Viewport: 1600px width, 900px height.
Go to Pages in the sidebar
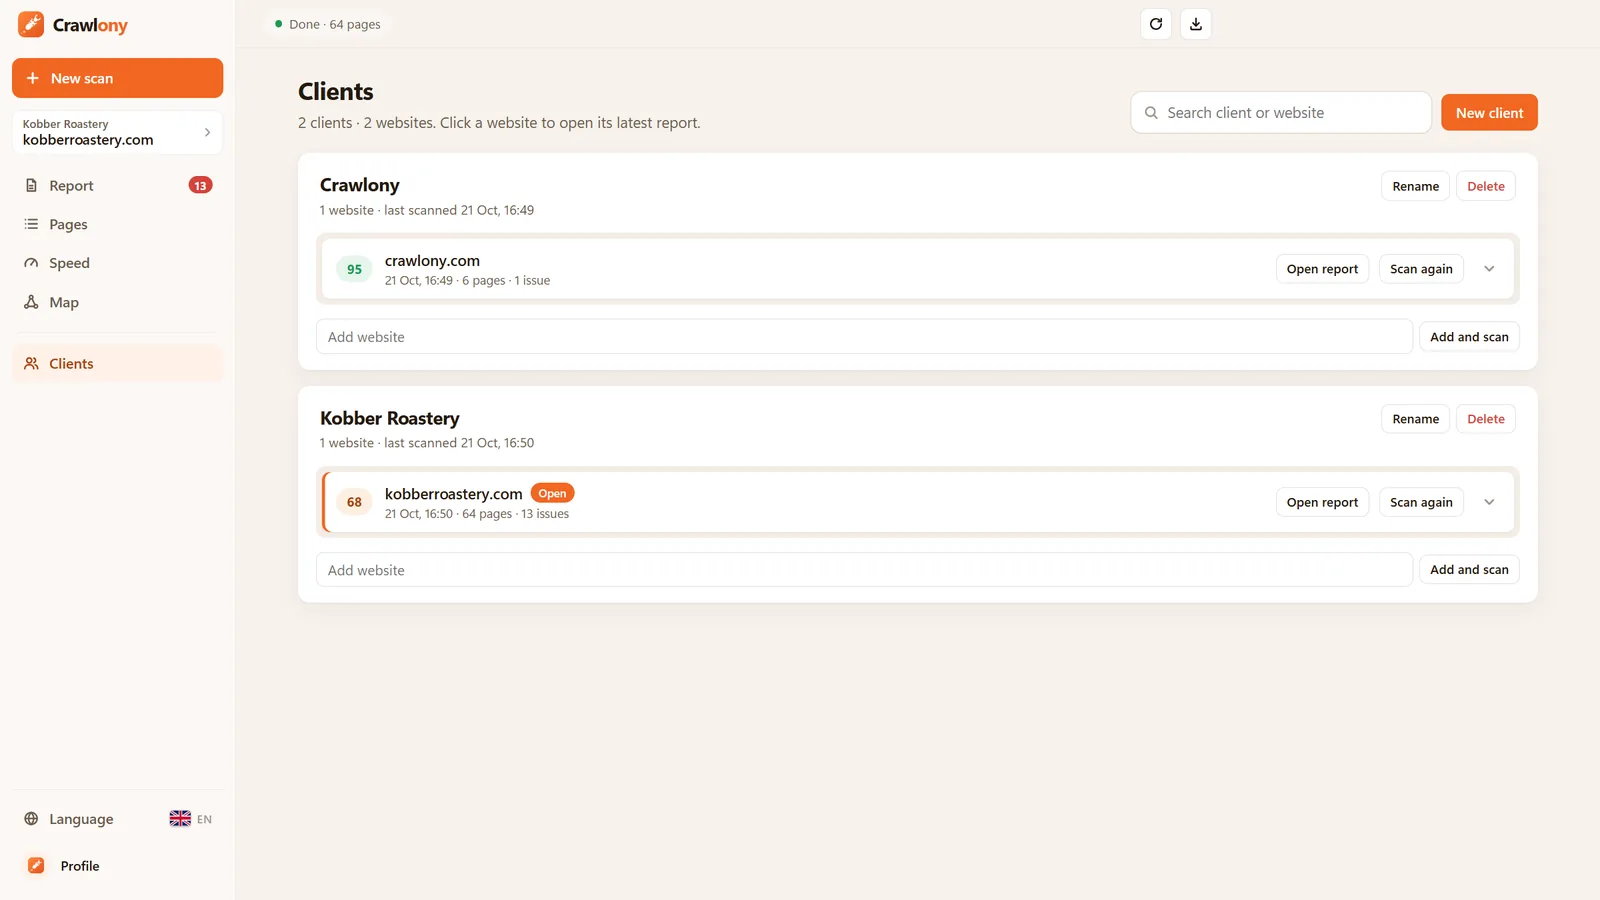[x=117, y=224]
